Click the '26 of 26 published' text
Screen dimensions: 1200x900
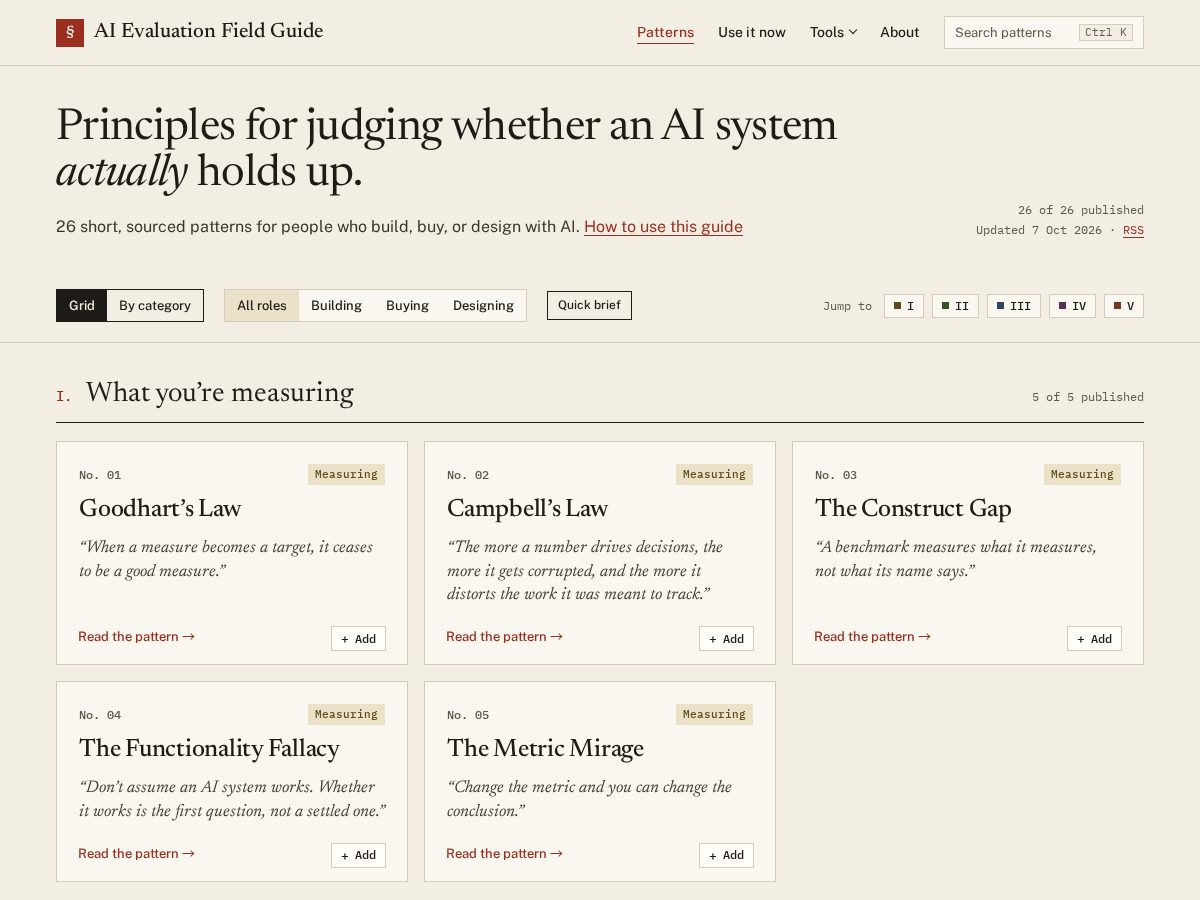click(1081, 210)
